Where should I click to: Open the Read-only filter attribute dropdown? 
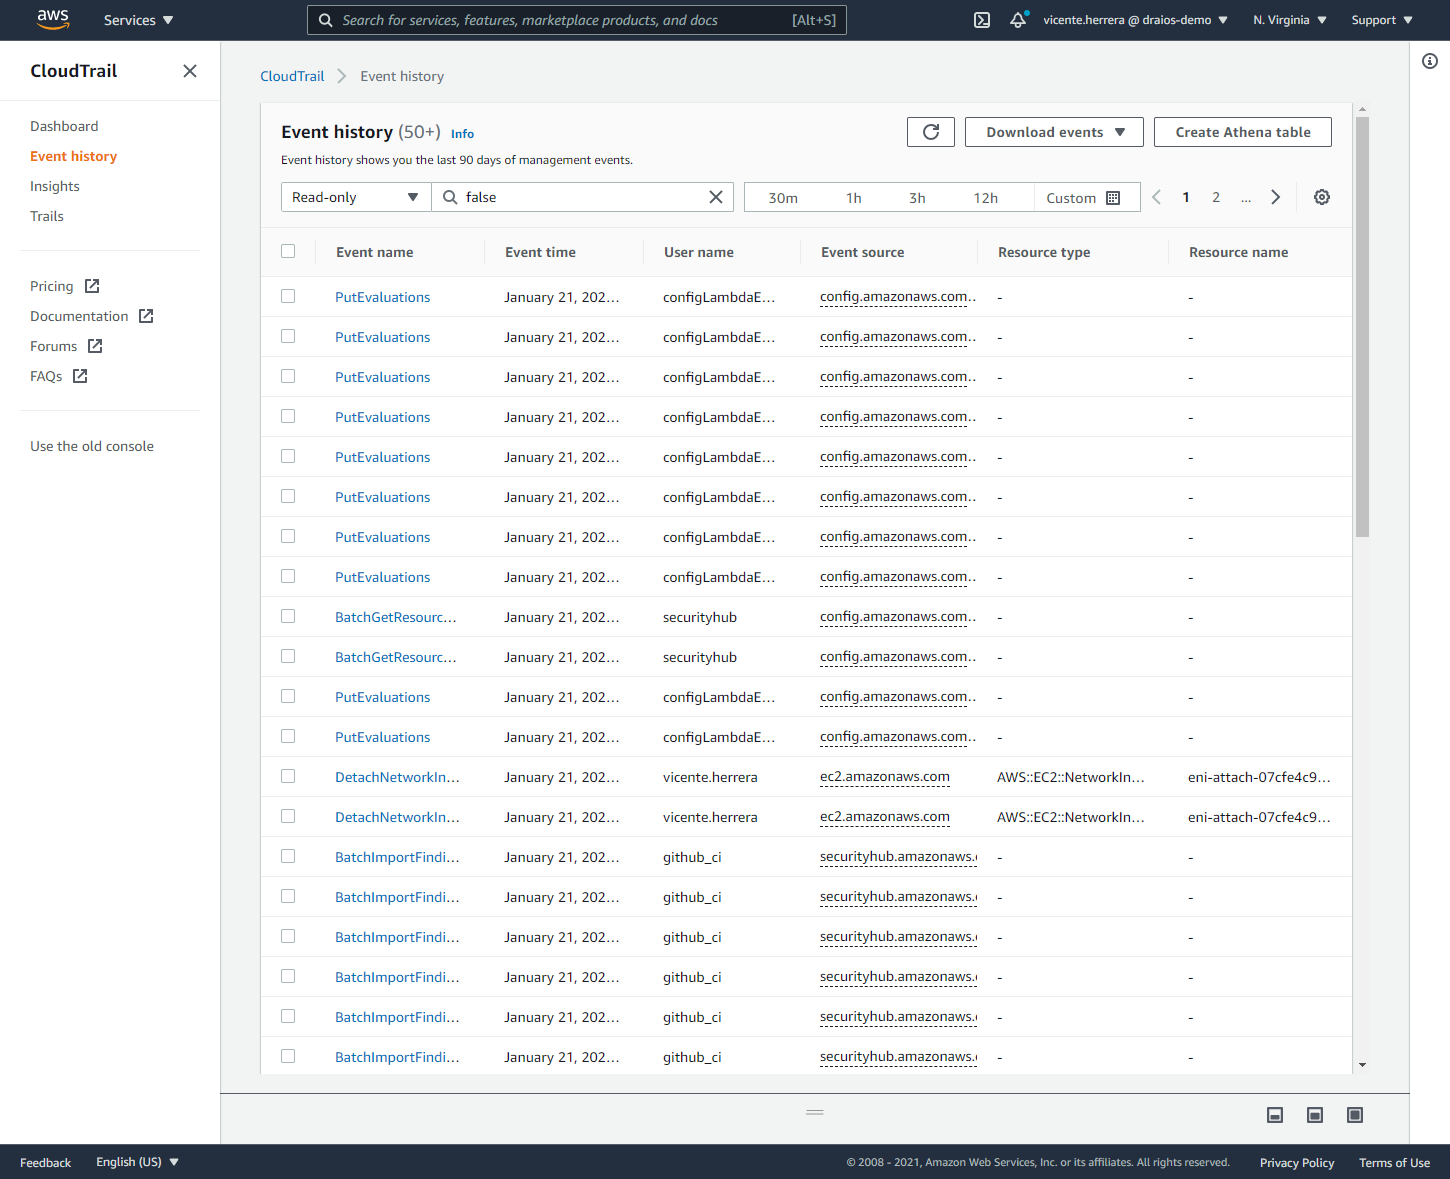(x=356, y=197)
